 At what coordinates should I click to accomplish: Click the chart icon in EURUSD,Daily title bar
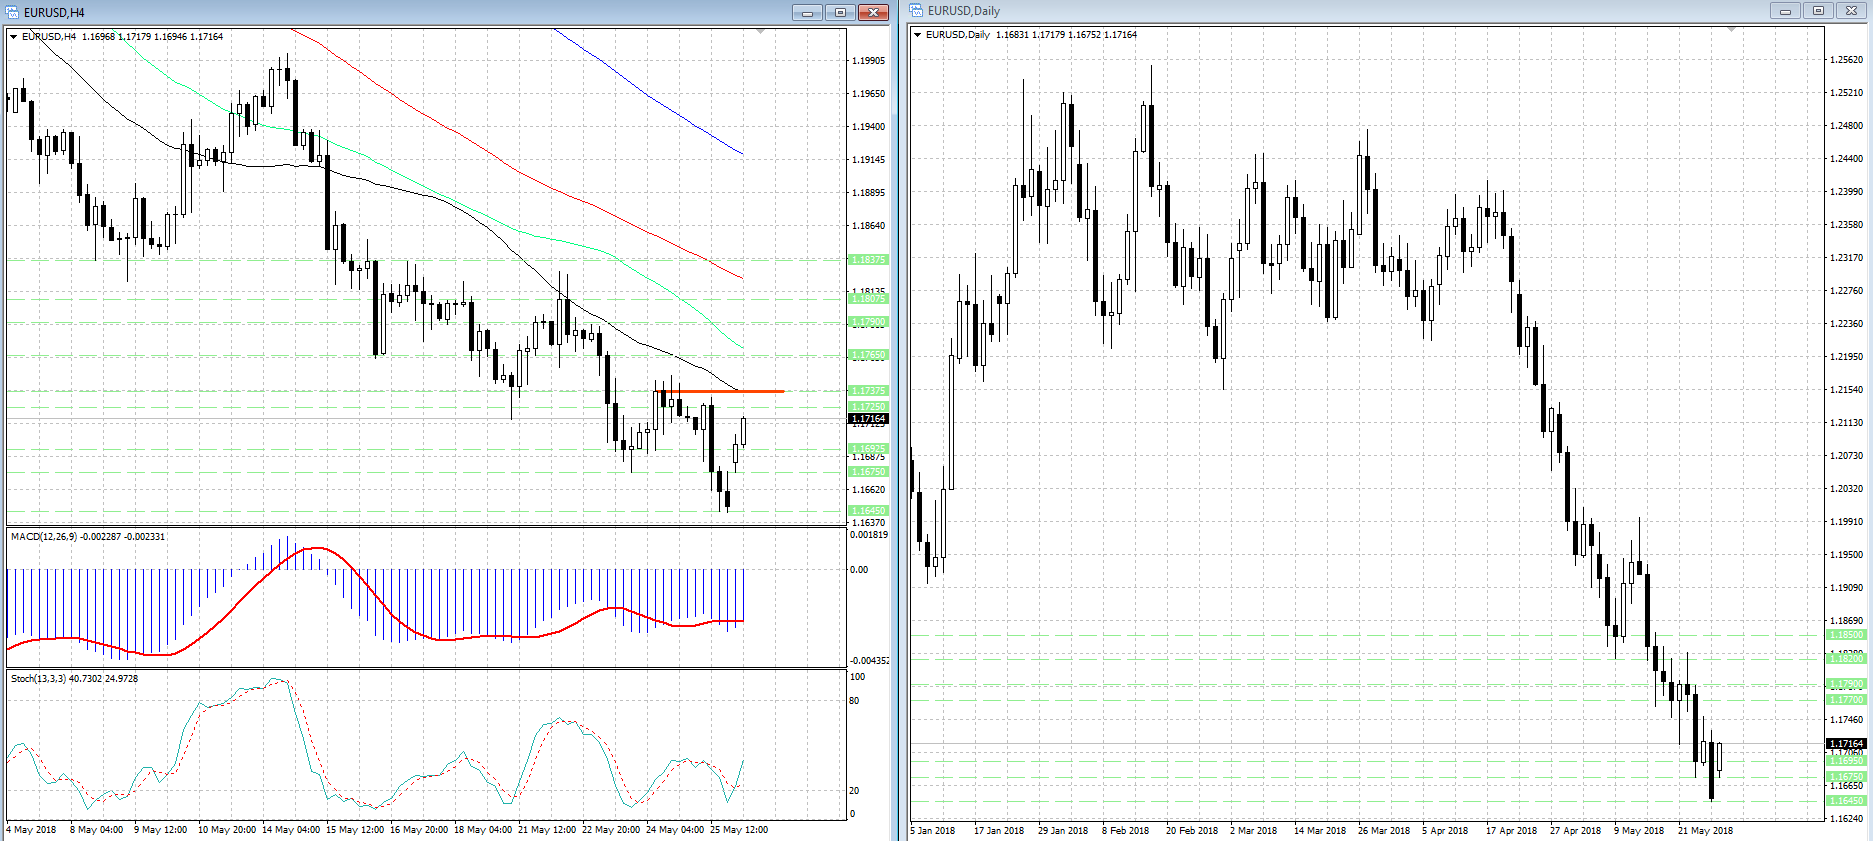(917, 11)
